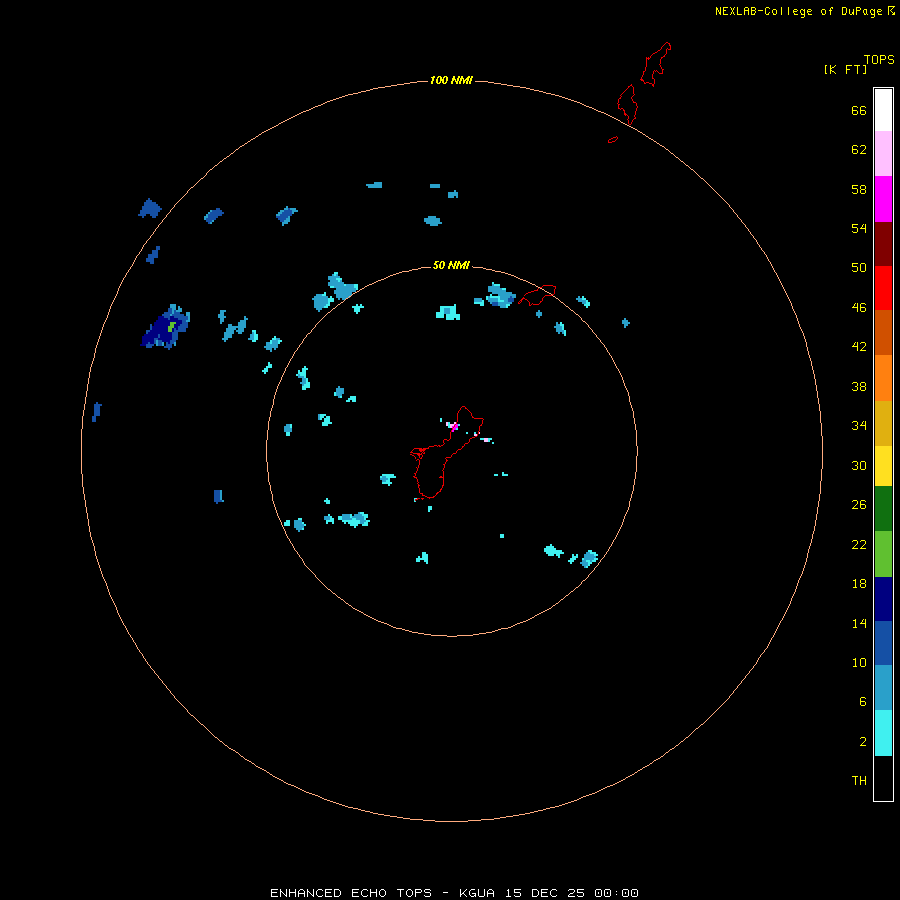Click the legend value '18'
Image resolution: width=900 pixels, height=900 pixels.
(859, 584)
